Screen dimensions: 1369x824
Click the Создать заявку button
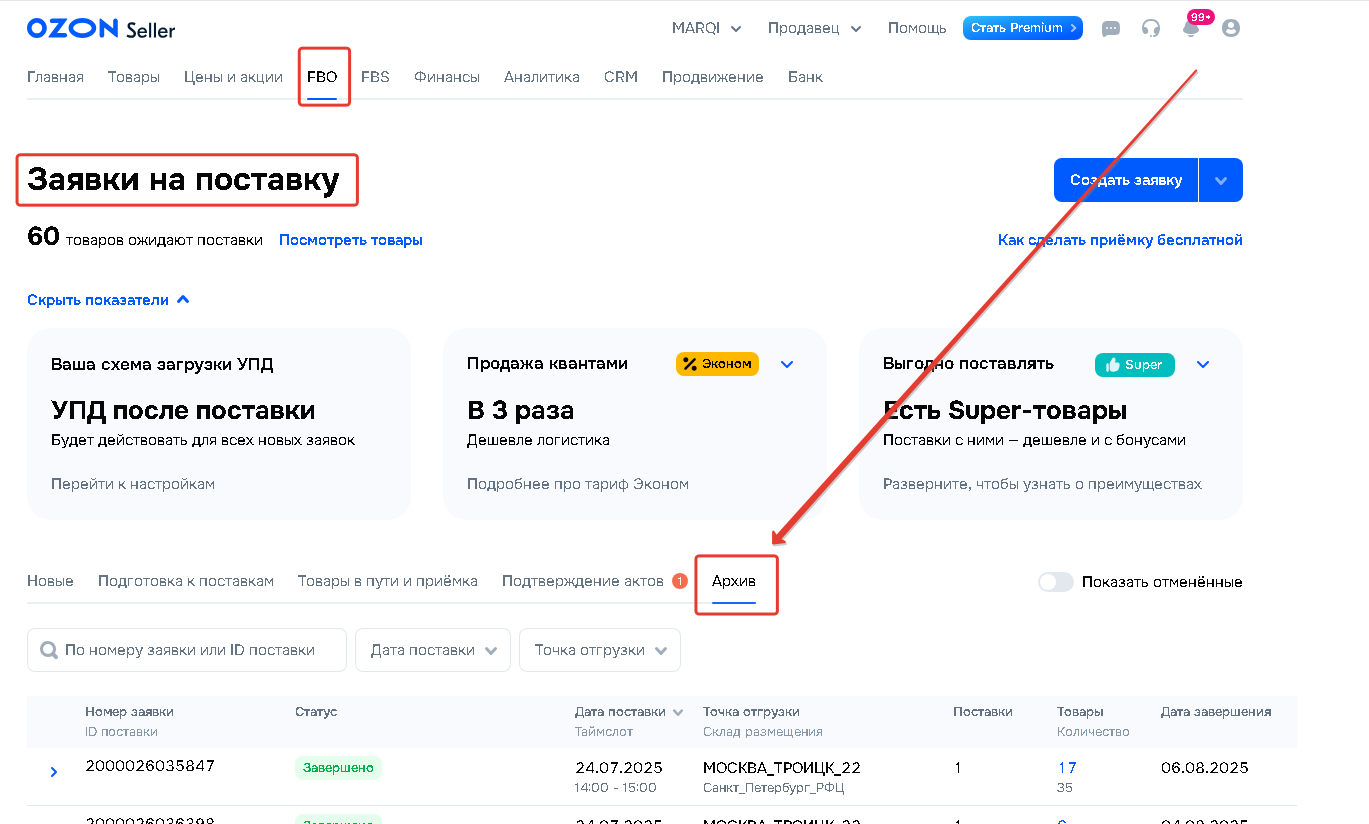pyautogui.click(x=1126, y=180)
